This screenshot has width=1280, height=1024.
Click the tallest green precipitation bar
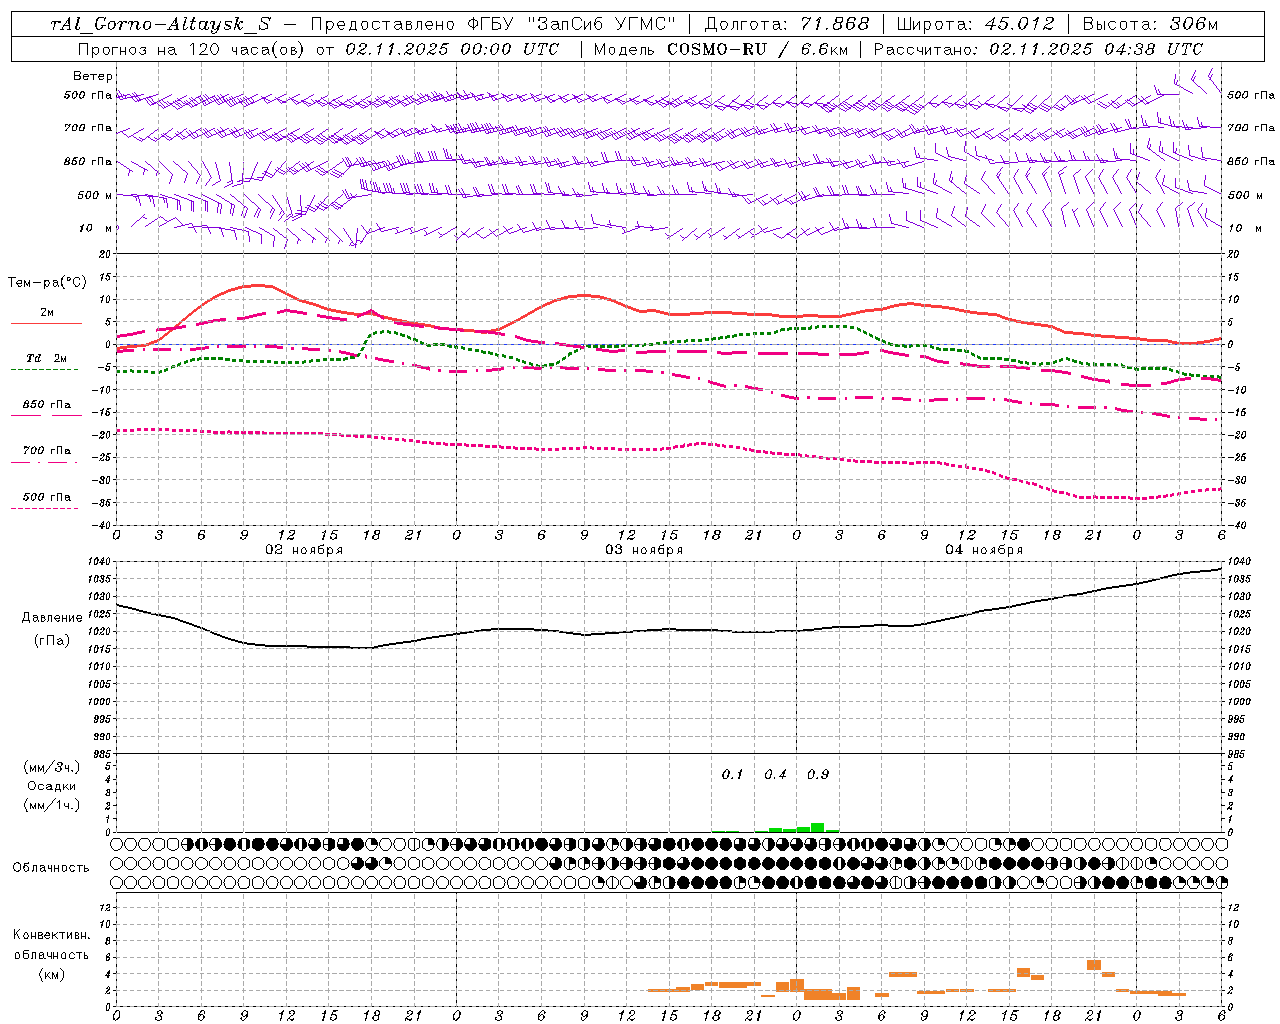[x=818, y=827]
